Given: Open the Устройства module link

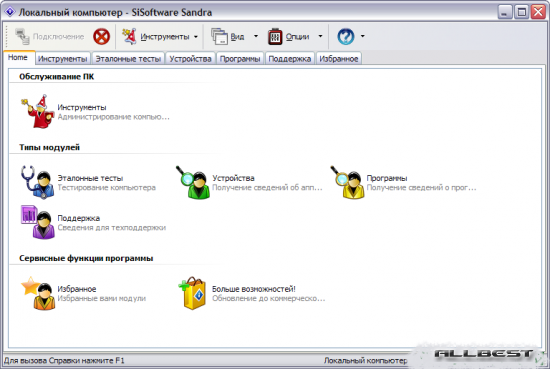Looking at the screenshot, I should pos(233,178).
